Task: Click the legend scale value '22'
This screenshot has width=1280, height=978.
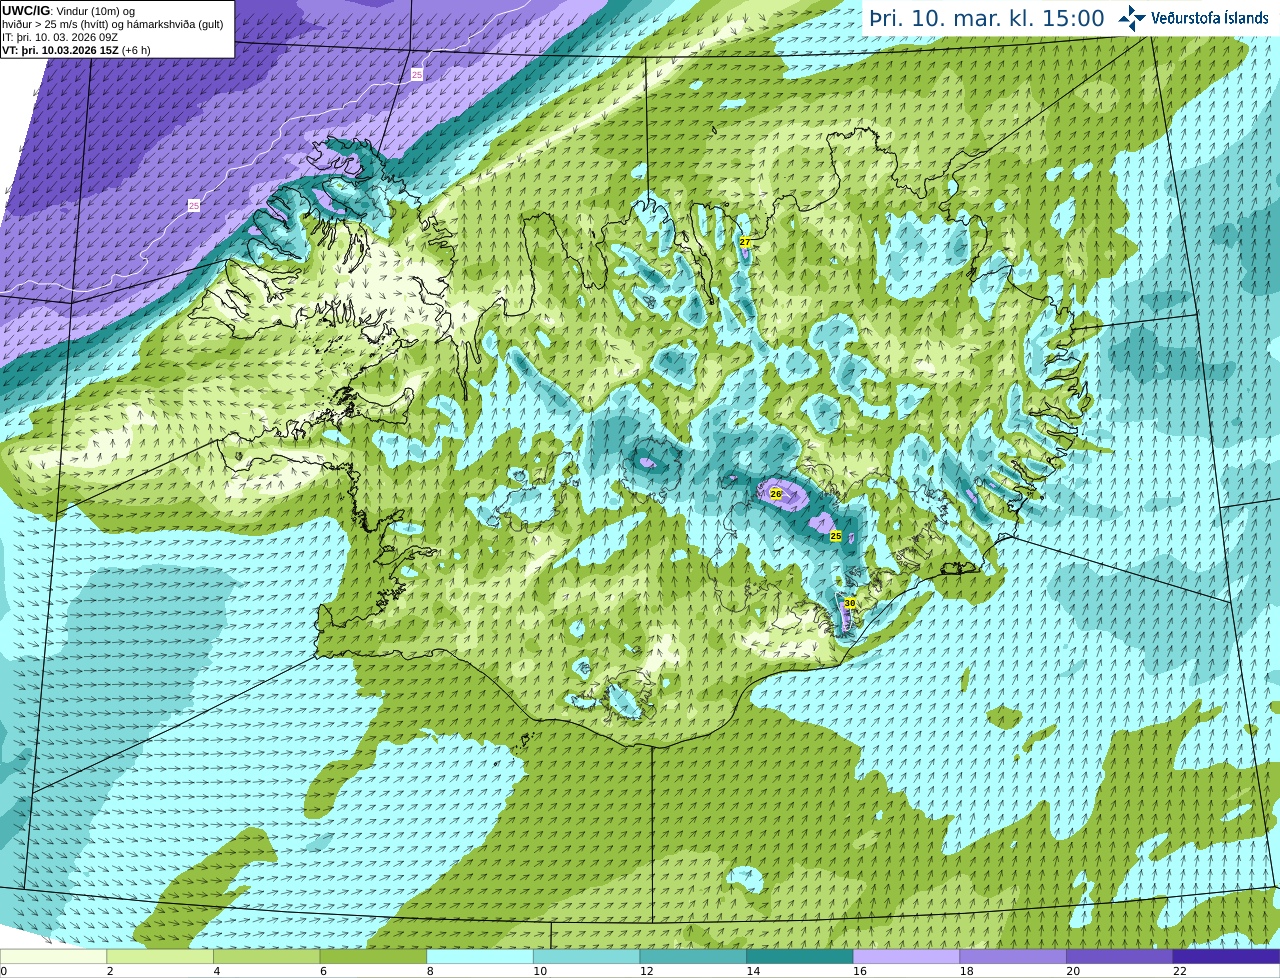Action: click(1180, 971)
